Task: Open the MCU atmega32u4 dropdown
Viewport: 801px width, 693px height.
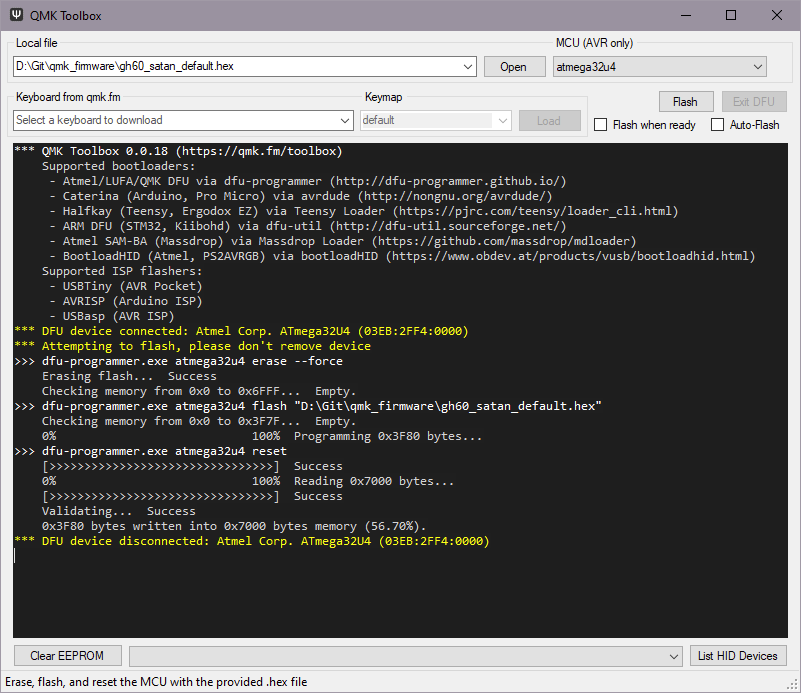Action: (x=758, y=67)
